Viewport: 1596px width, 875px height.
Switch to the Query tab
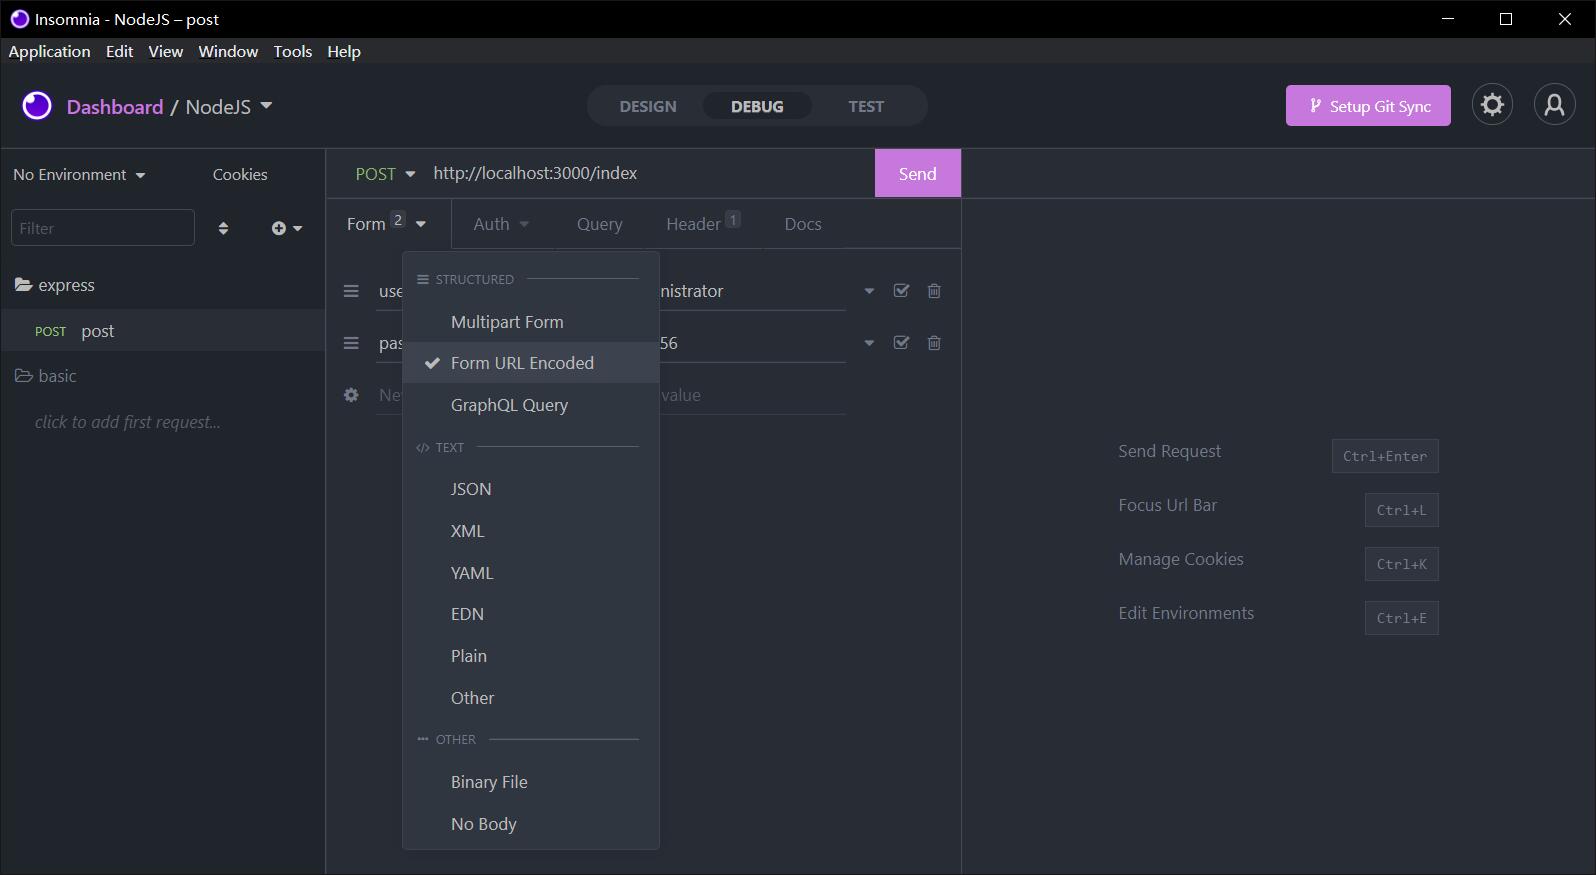point(599,224)
